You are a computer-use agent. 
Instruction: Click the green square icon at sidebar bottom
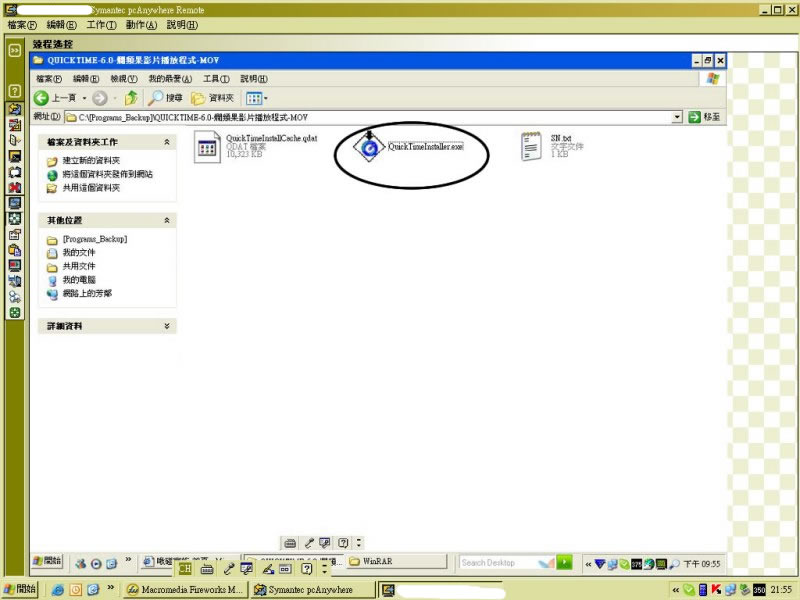click(15, 313)
